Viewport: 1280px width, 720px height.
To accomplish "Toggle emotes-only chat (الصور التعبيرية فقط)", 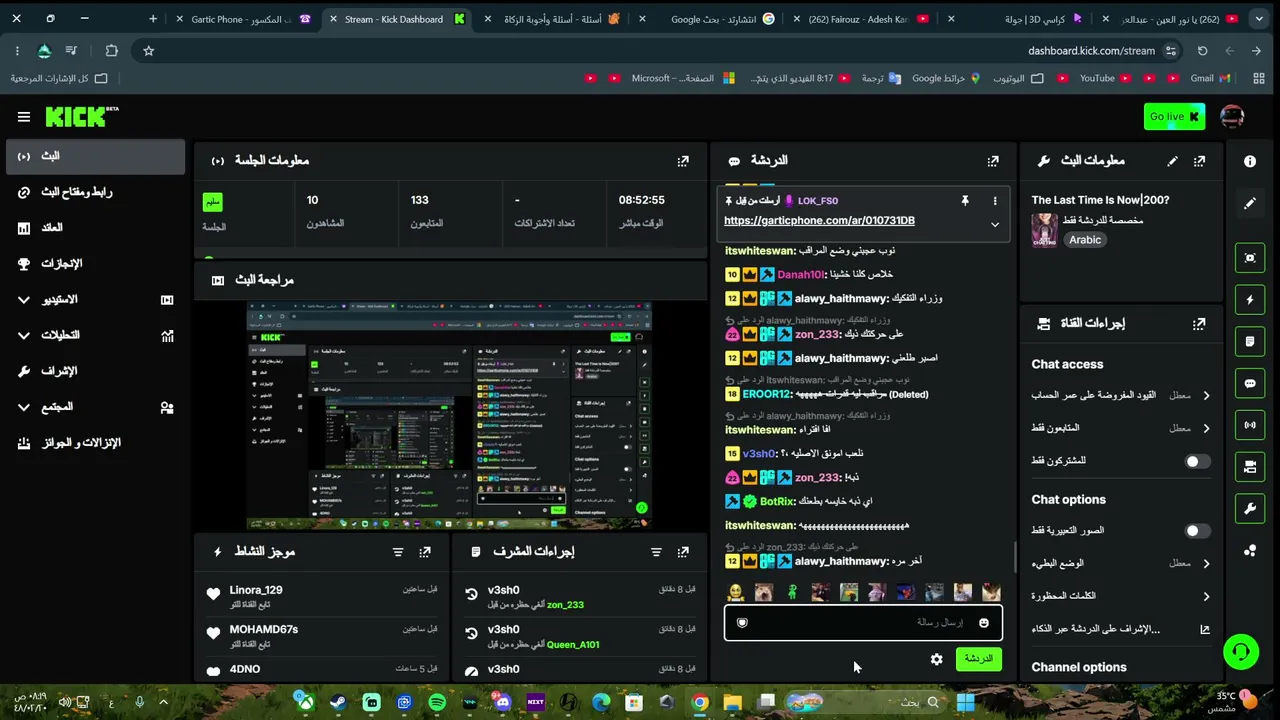I will 1197,531.
